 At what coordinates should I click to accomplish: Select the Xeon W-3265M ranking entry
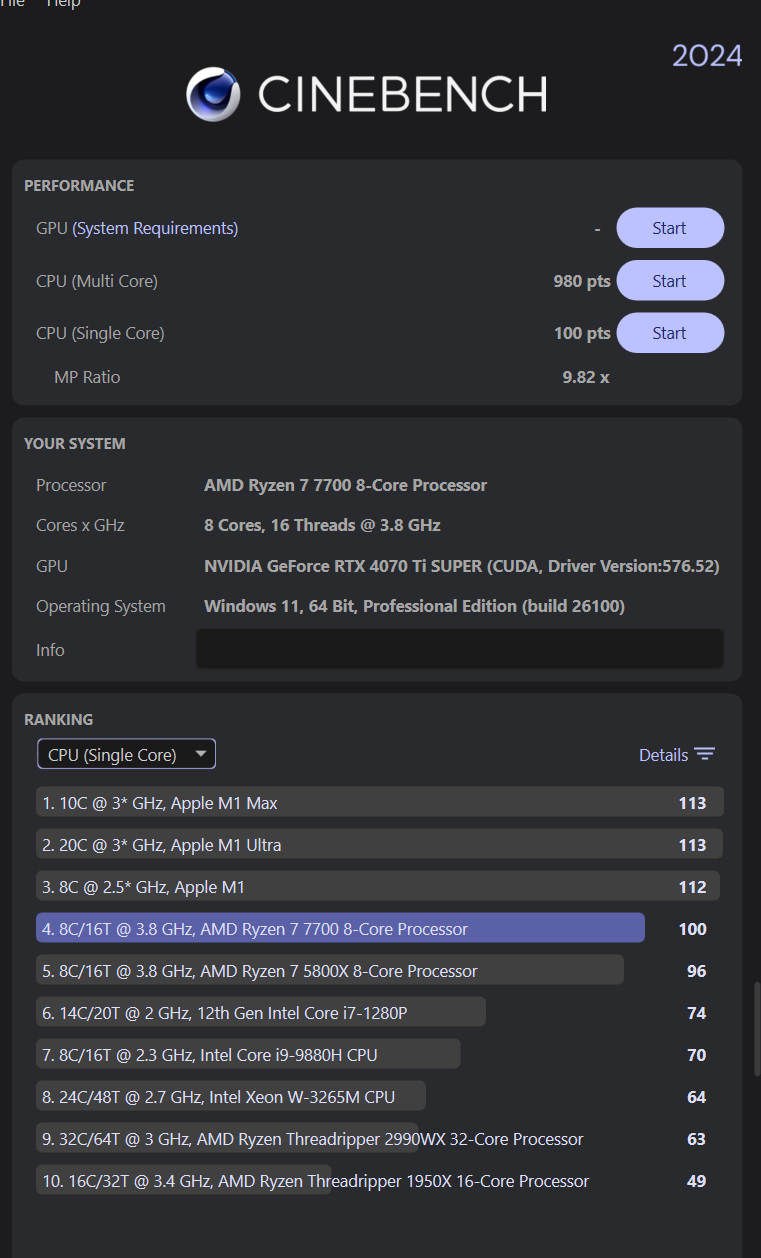point(380,1097)
